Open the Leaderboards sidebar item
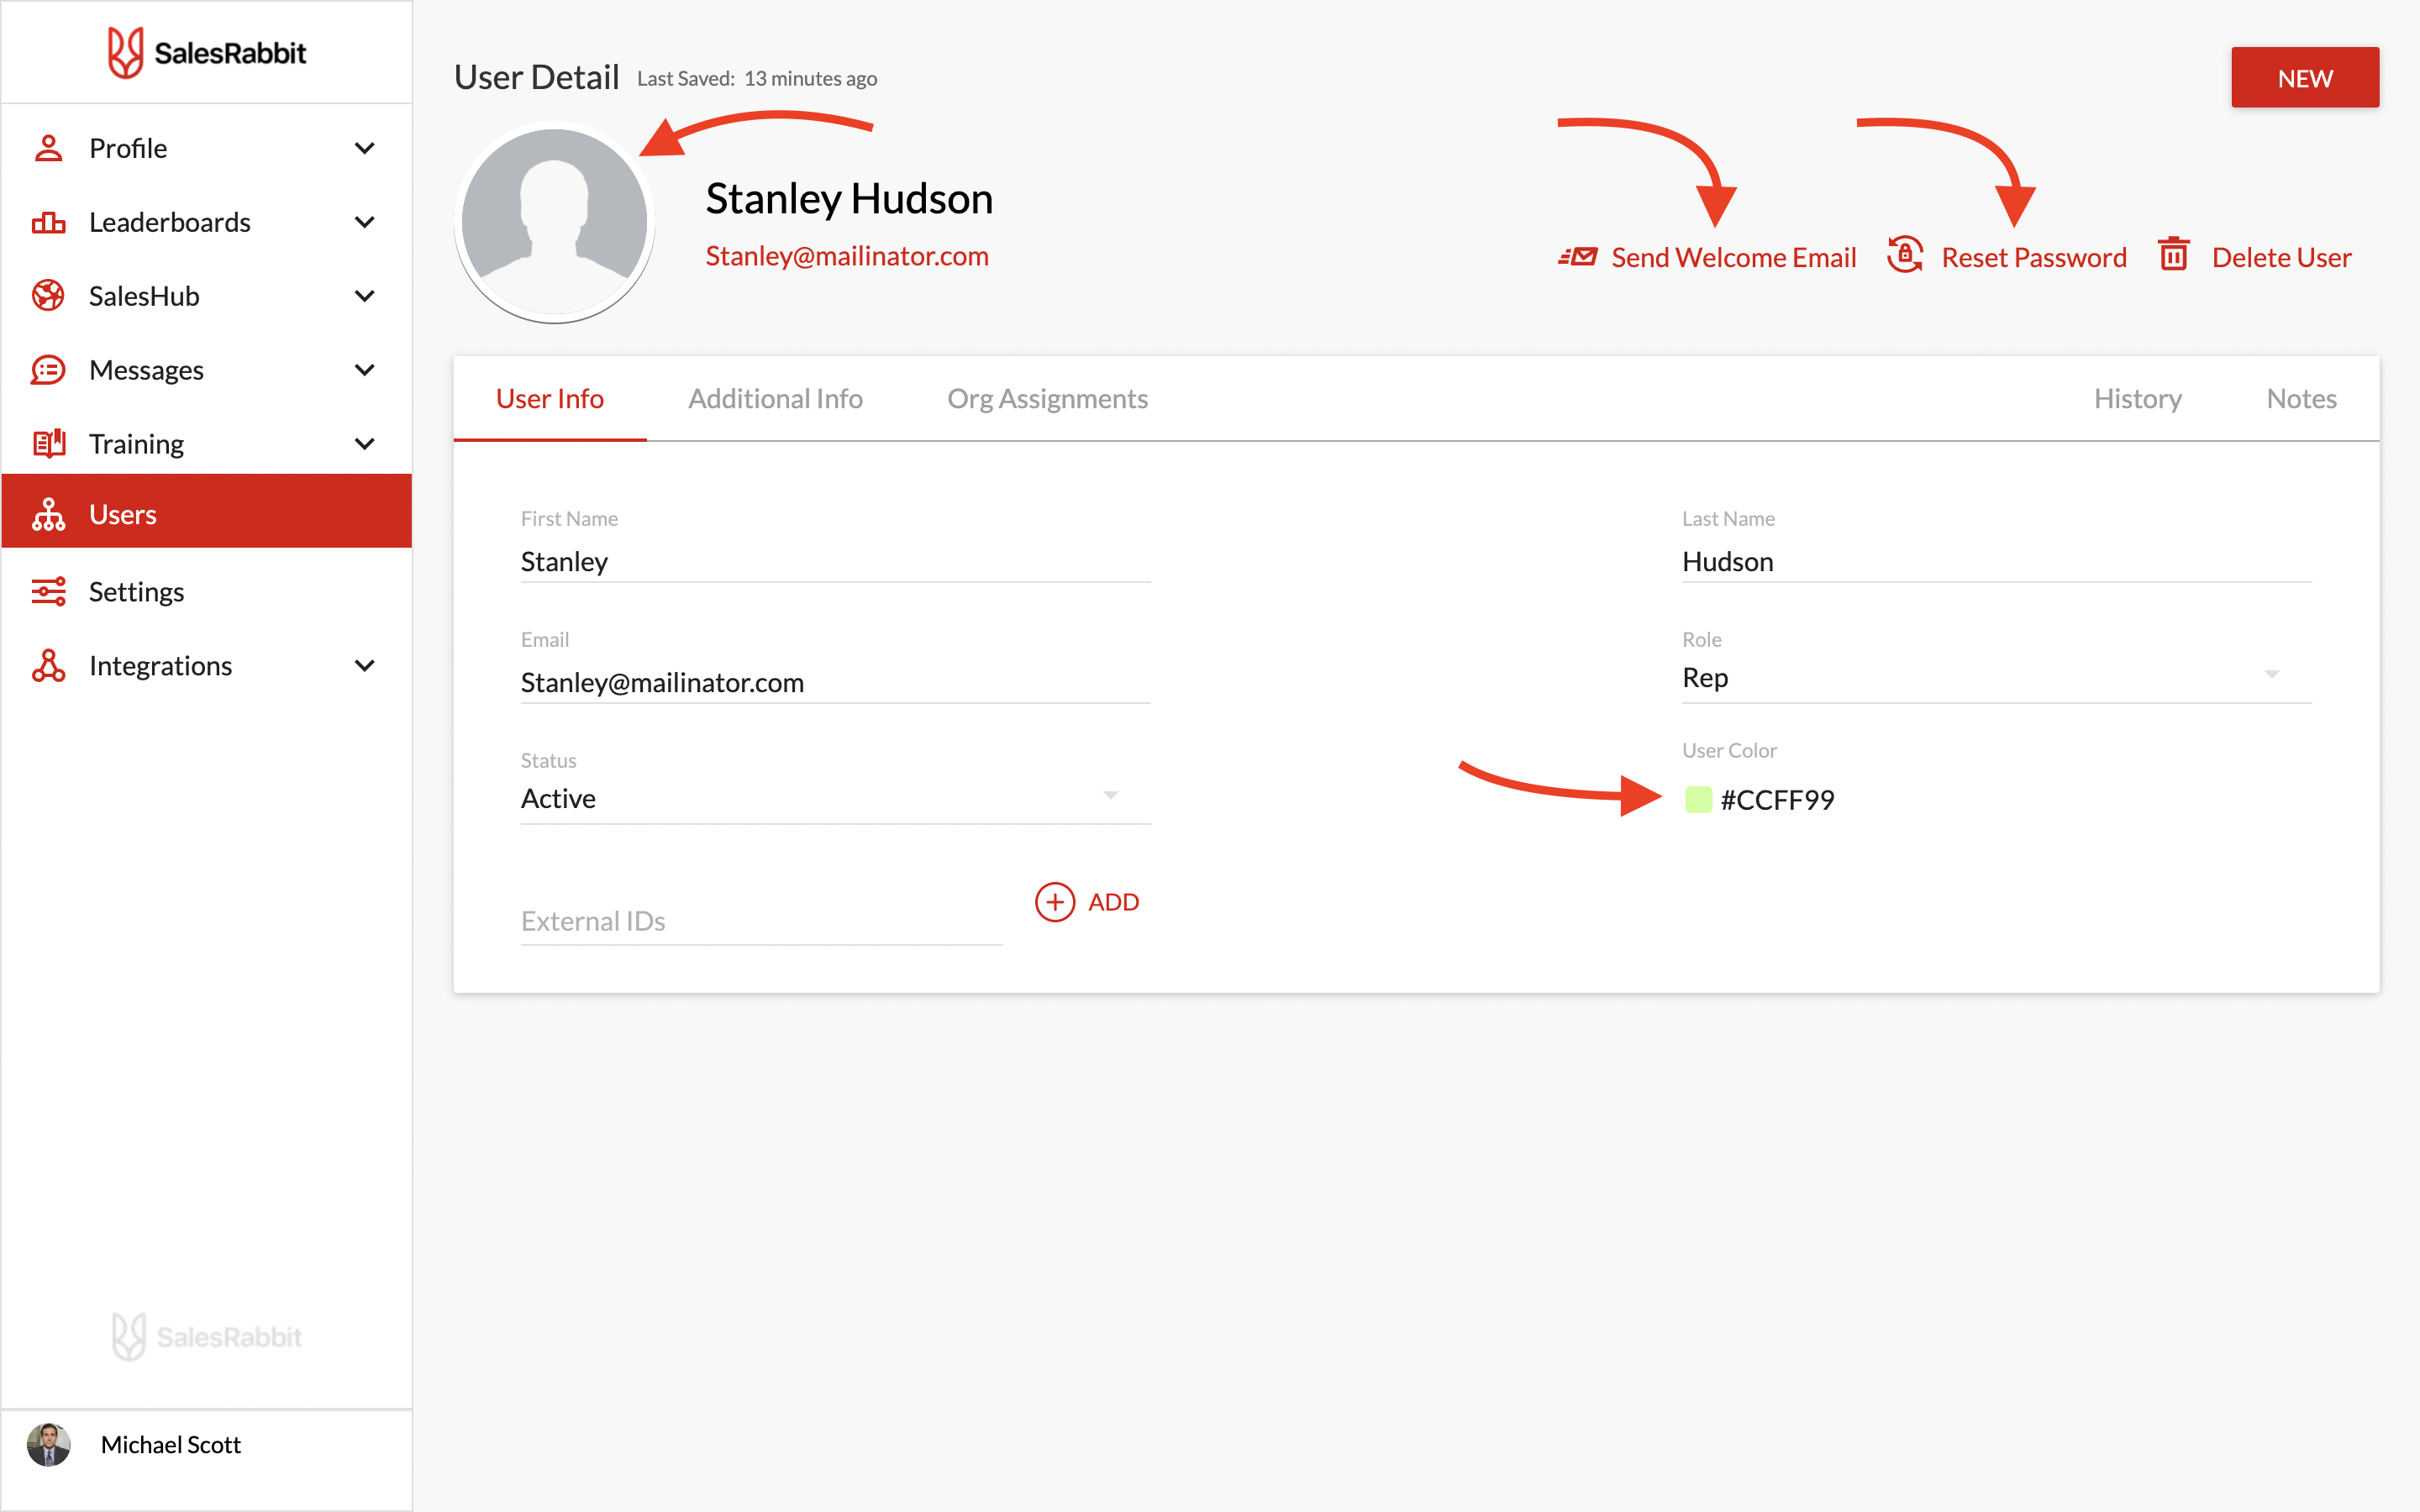This screenshot has width=2420, height=1512. (x=207, y=222)
